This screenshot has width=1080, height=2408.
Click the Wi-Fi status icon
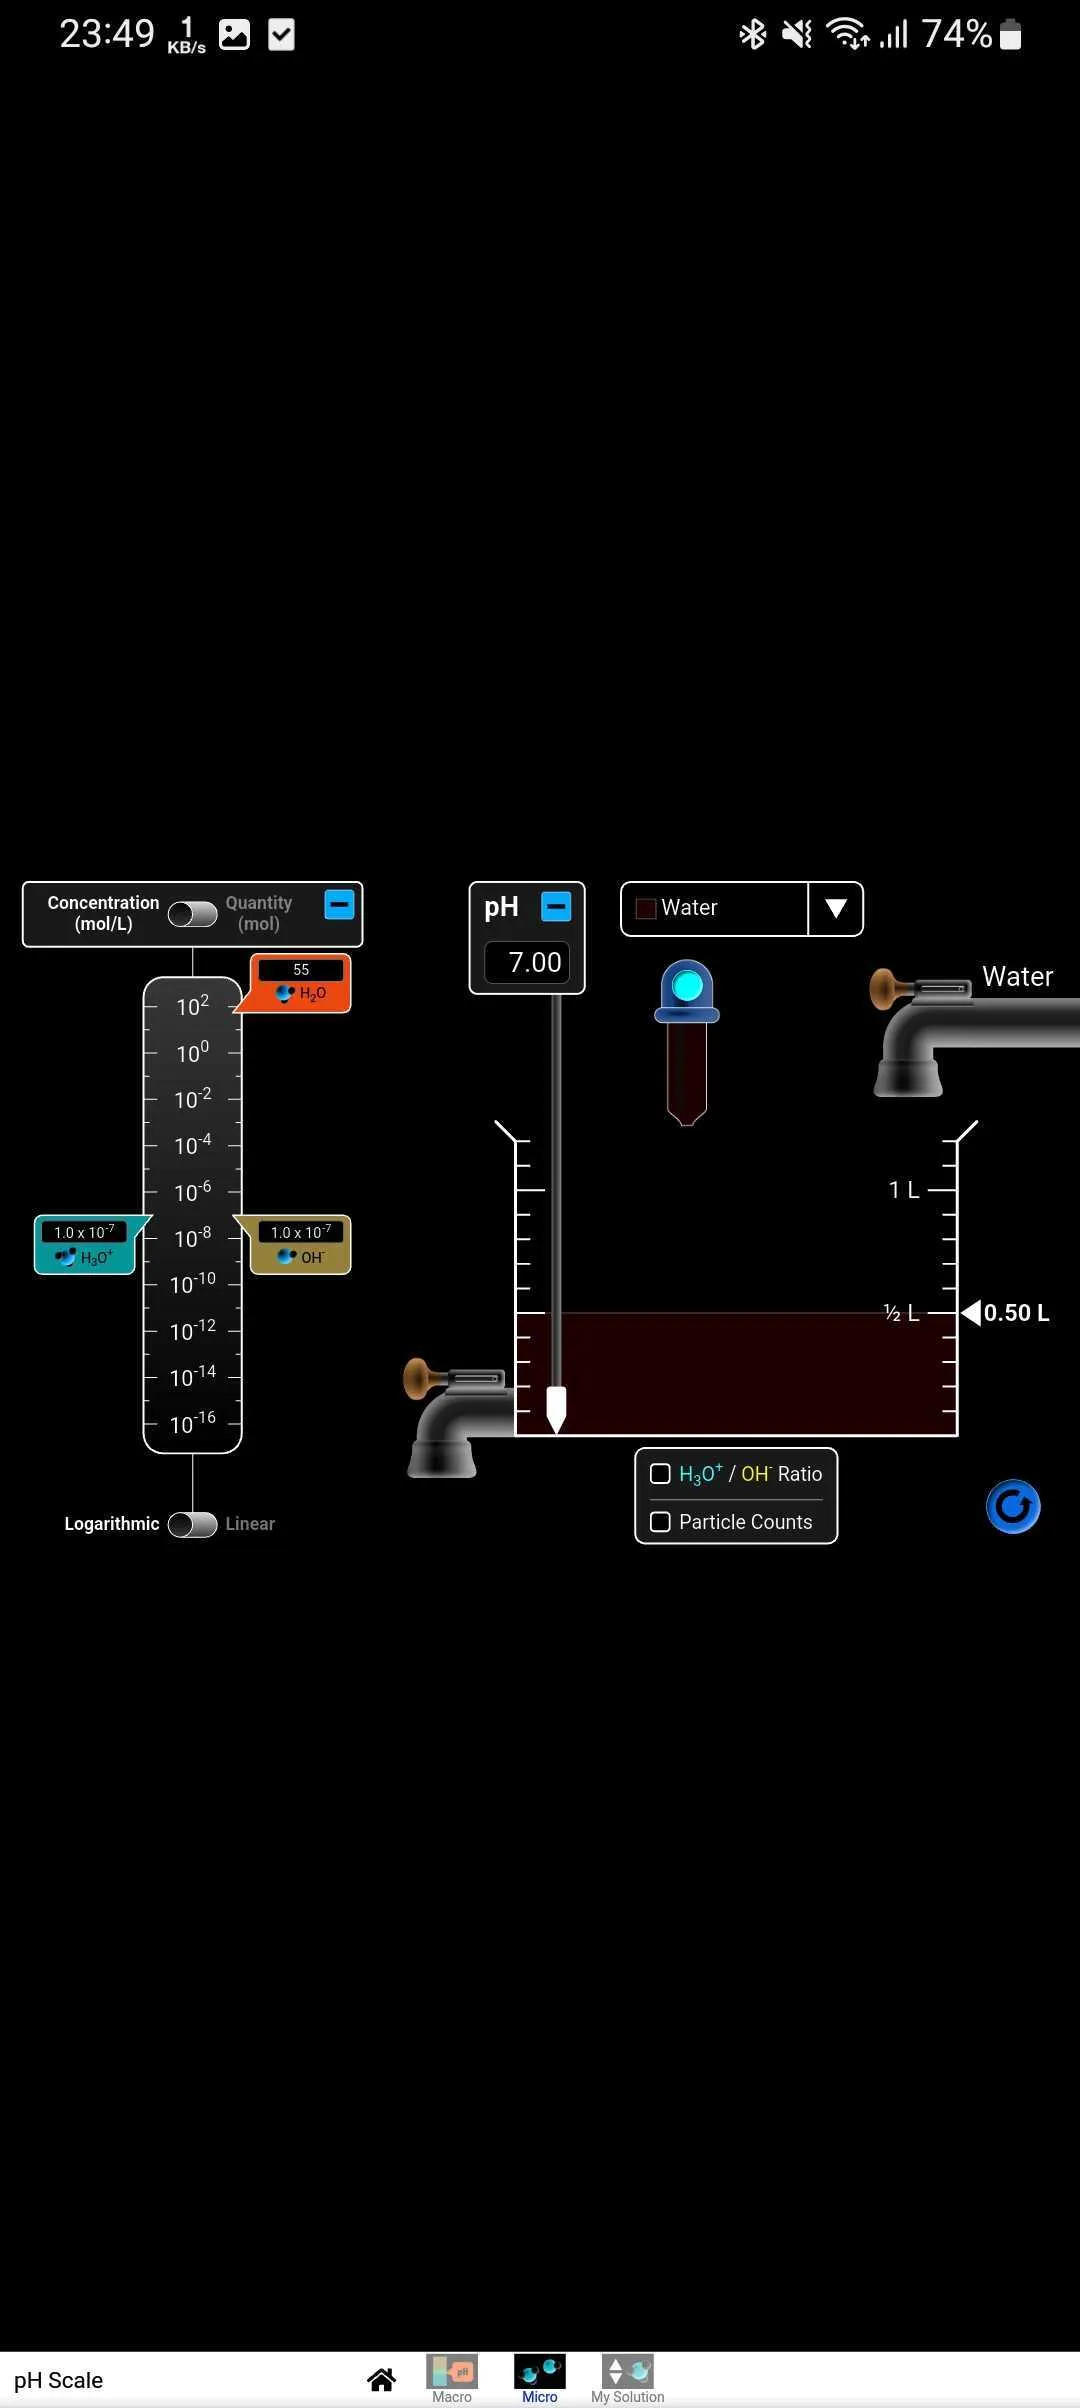[x=847, y=35]
